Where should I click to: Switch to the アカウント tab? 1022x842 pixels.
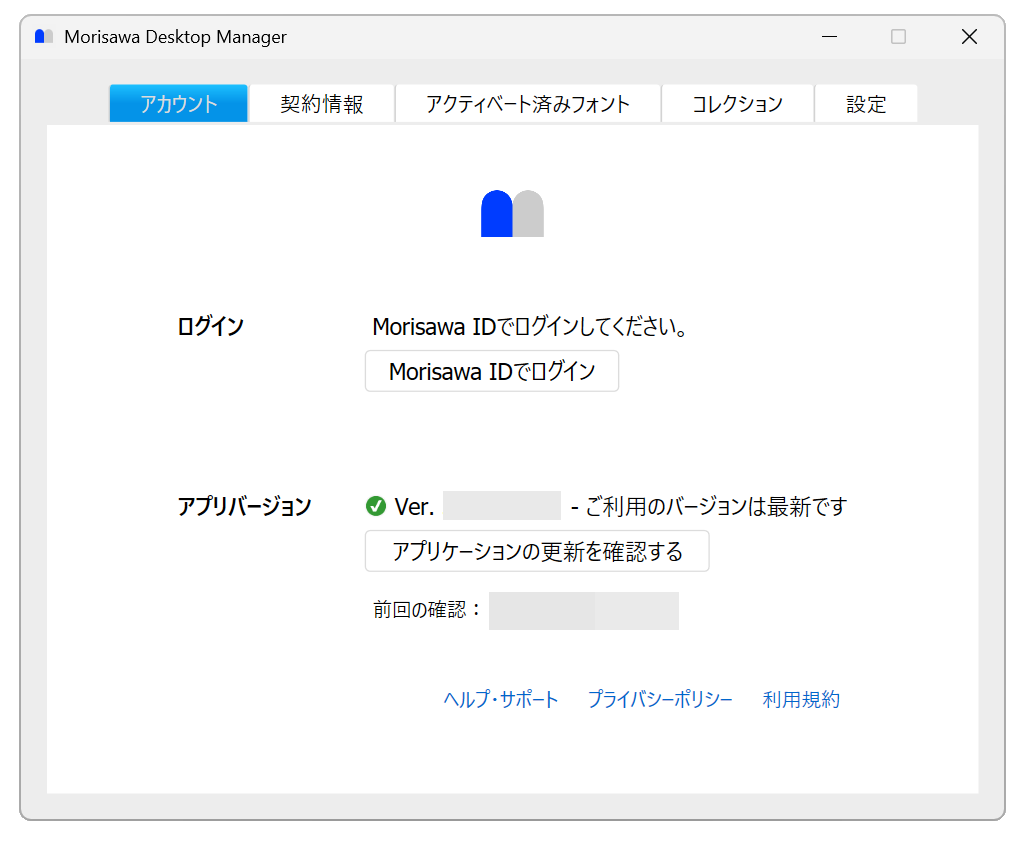pyautogui.click(x=179, y=104)
